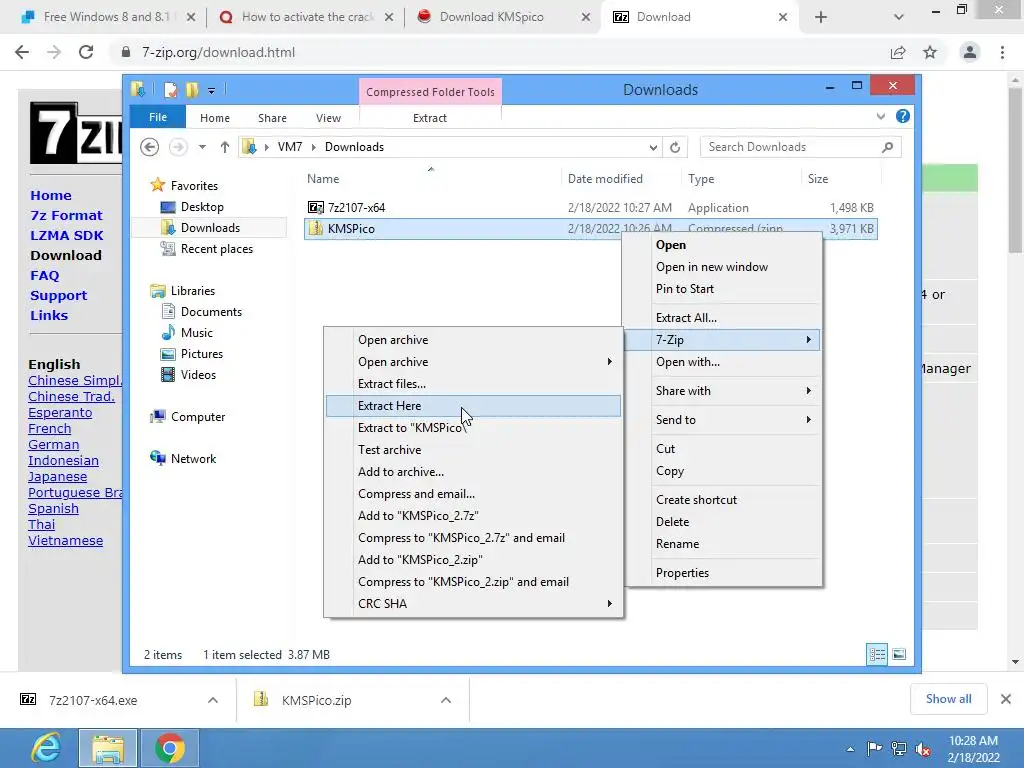Click the Chrome address bar URL
1024x768 pixels.
coord(218,52)
